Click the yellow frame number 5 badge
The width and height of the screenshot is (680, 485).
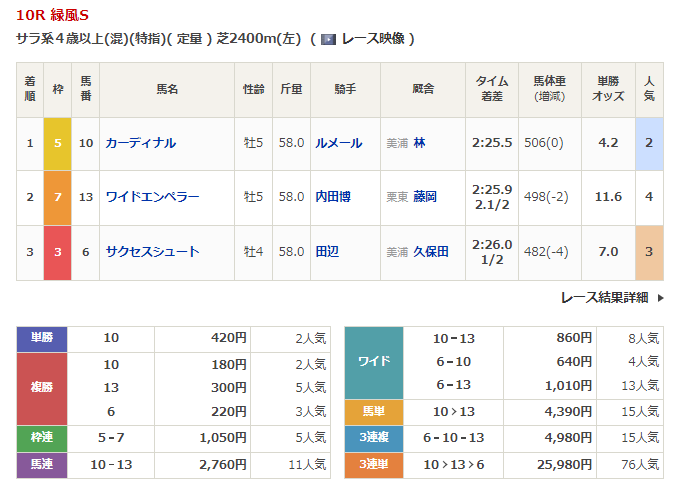pos(57,143)
